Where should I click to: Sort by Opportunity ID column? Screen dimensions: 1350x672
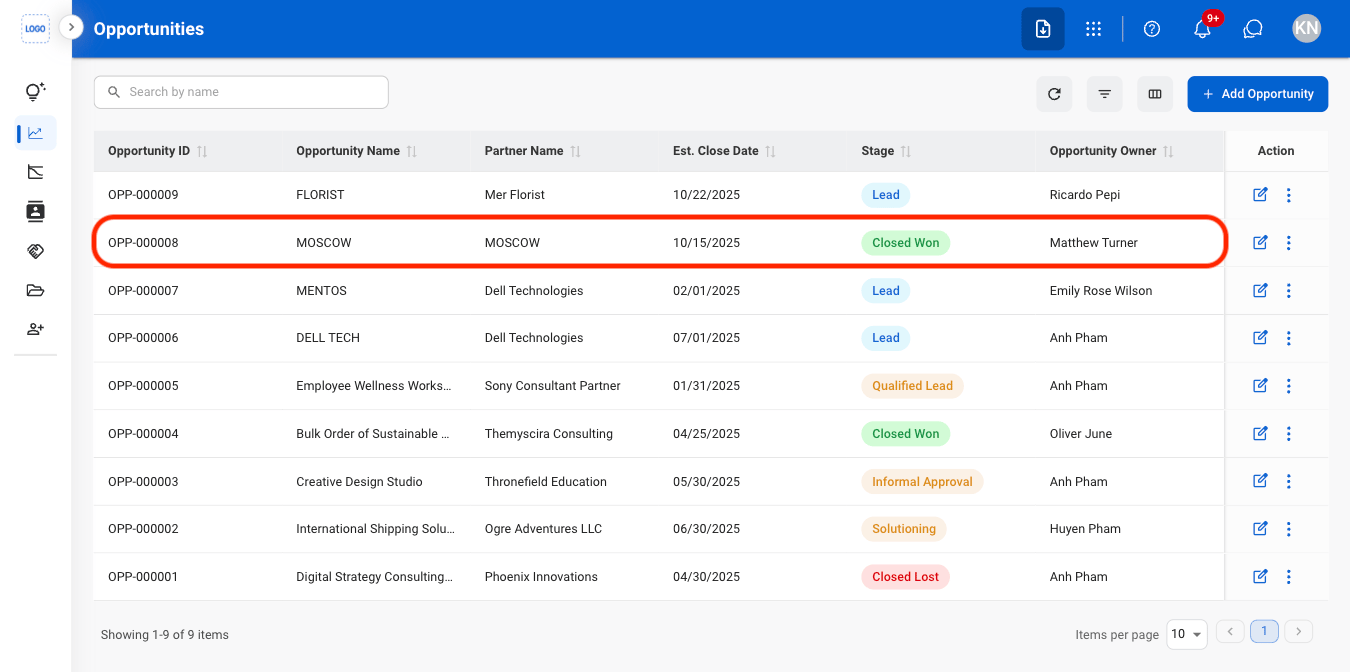click(x=202, y=151)
